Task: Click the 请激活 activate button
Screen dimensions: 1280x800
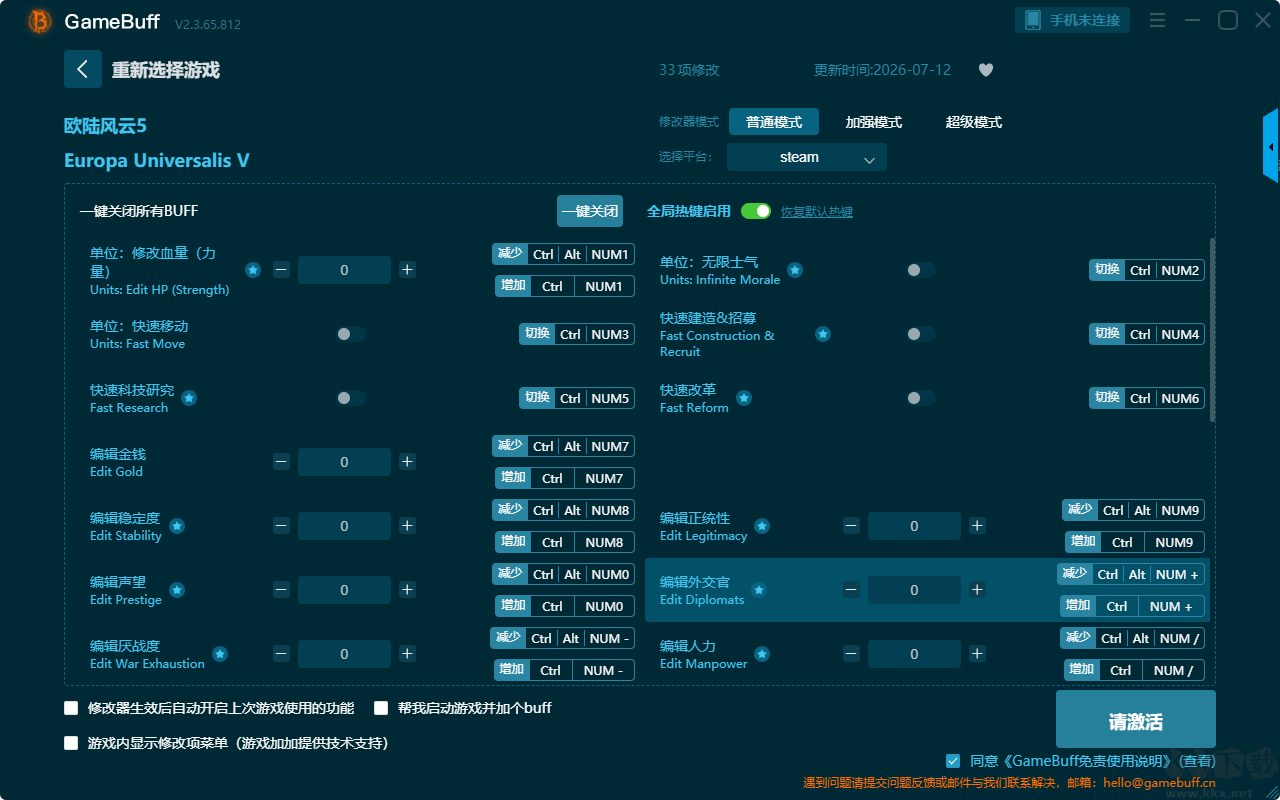Action: (1136, 721)
